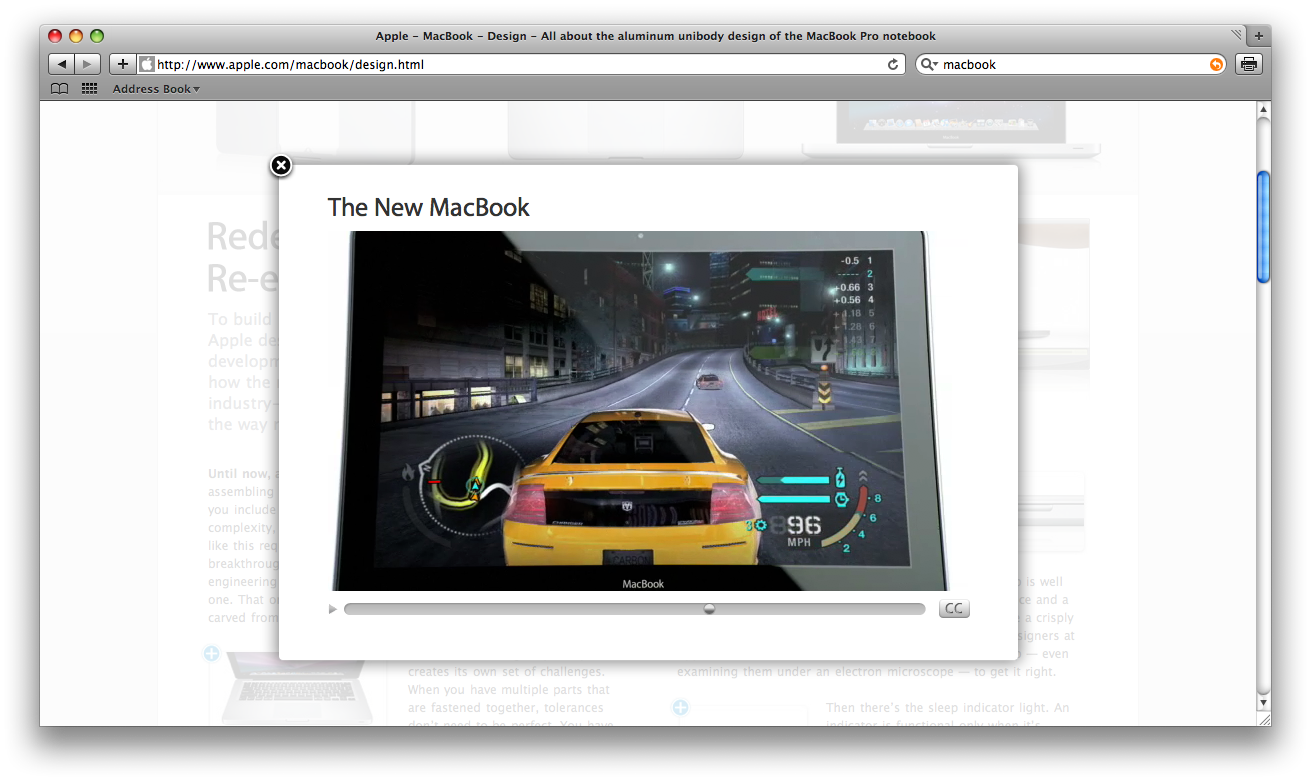Click the scrollbar down arrow
1311x781 pixels.
(1264, 703)
